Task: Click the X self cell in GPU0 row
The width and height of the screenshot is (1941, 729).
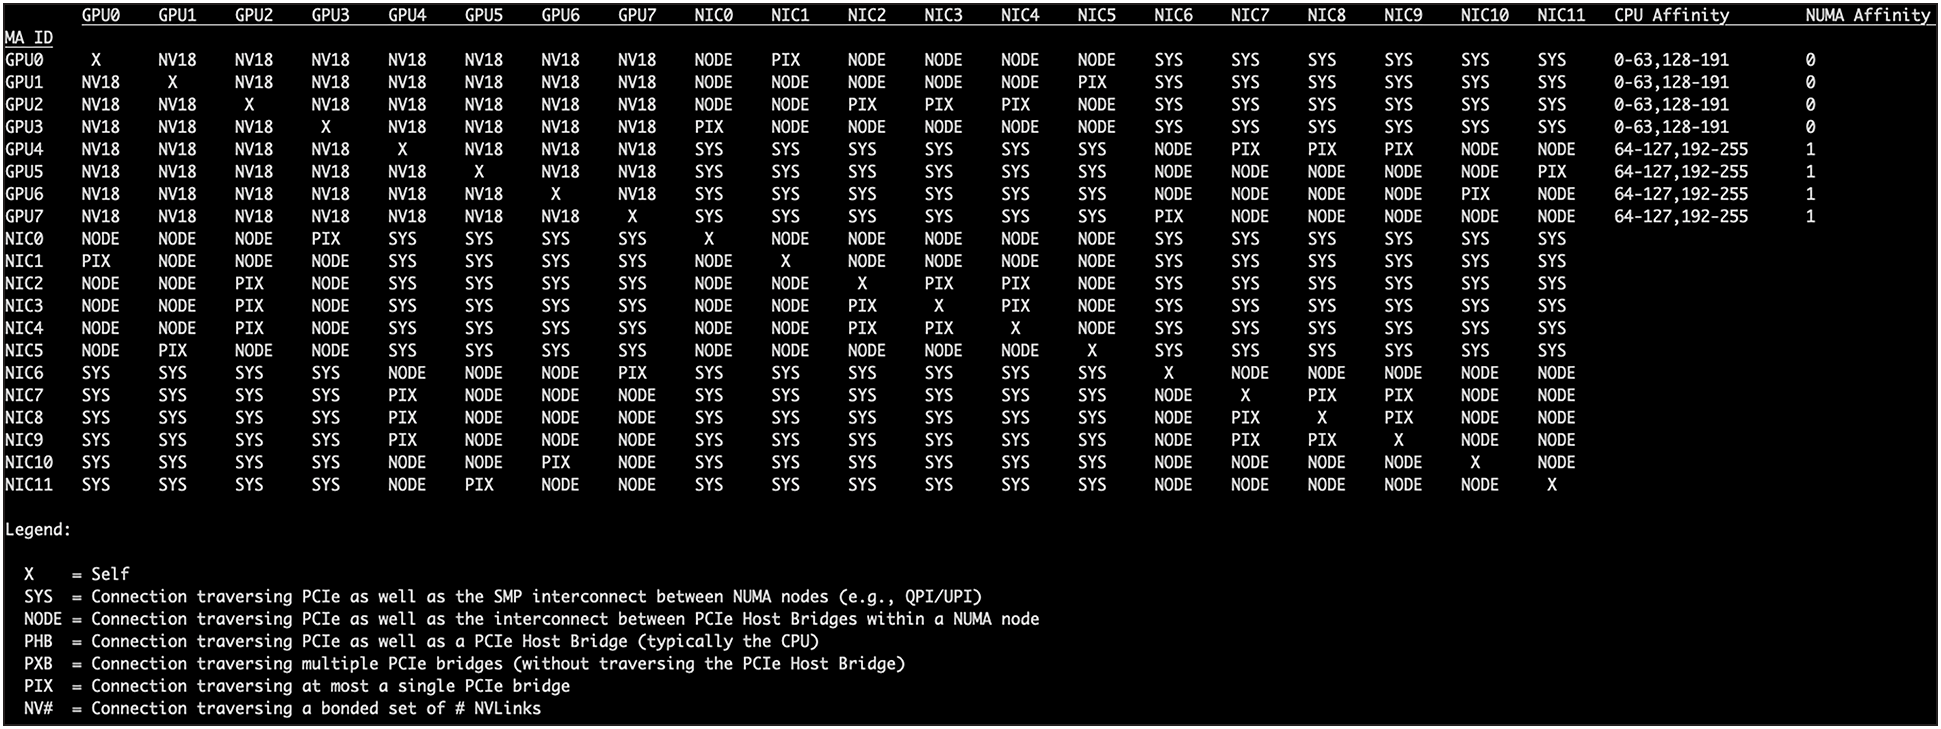Action: pos(96,60)
